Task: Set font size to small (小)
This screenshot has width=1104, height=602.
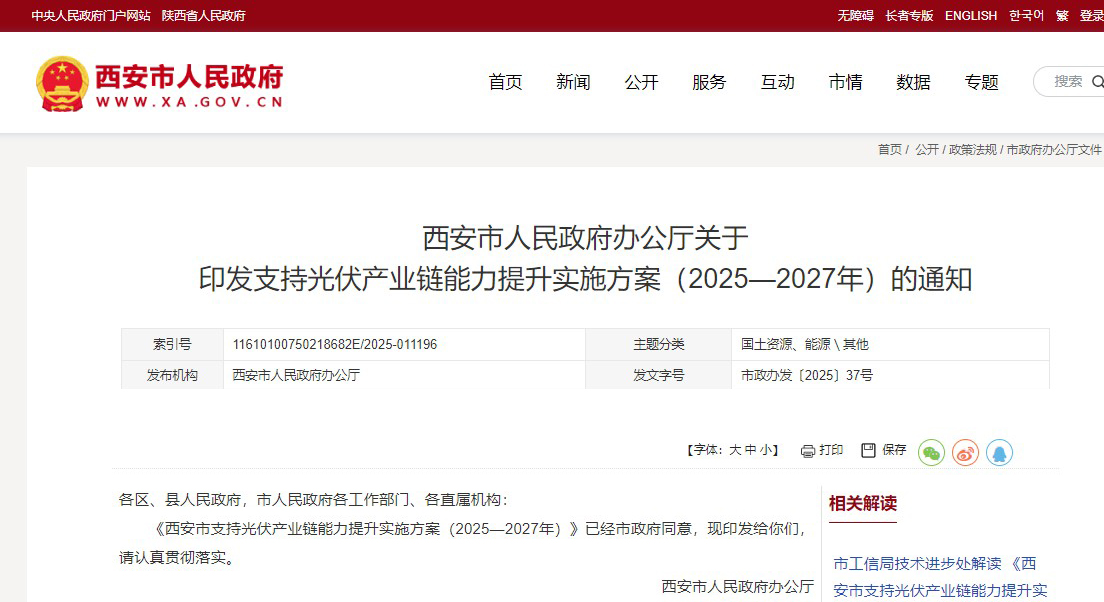Action: [x=765, y=451]
